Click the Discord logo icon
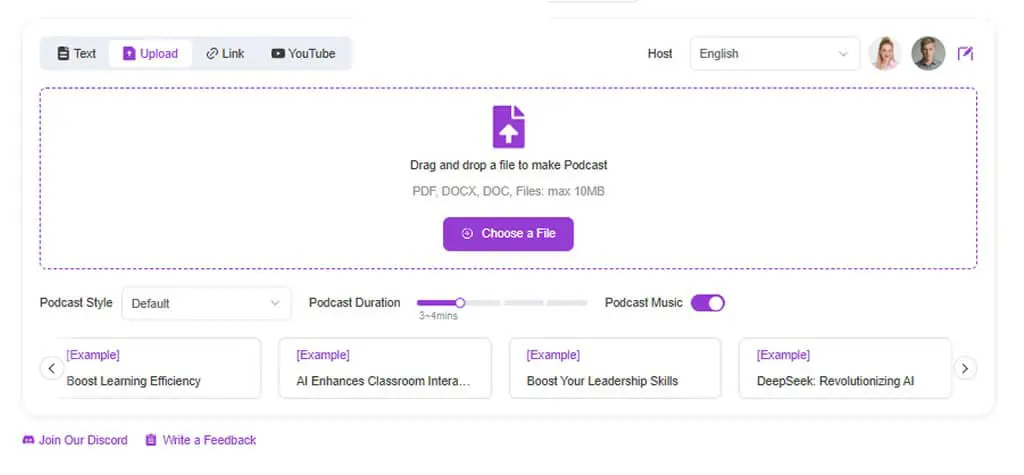 click(x=28, y=440)
